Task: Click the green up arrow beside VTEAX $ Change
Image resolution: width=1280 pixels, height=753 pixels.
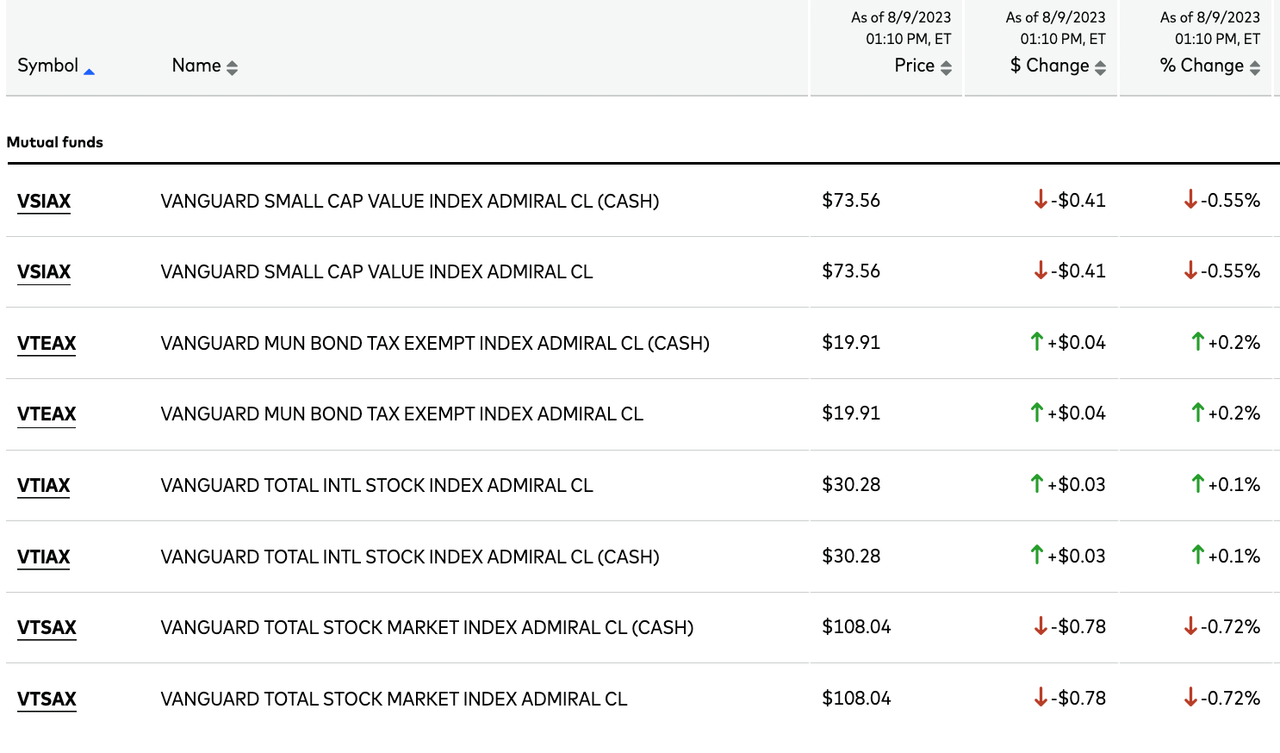Action: pos(1035,413)
